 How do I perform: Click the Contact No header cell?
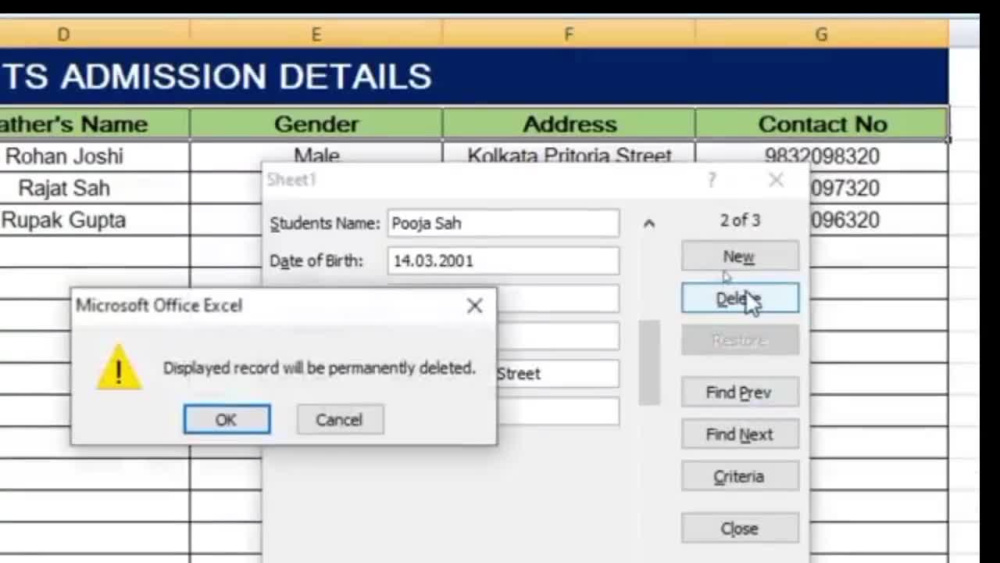coord(821,124)
